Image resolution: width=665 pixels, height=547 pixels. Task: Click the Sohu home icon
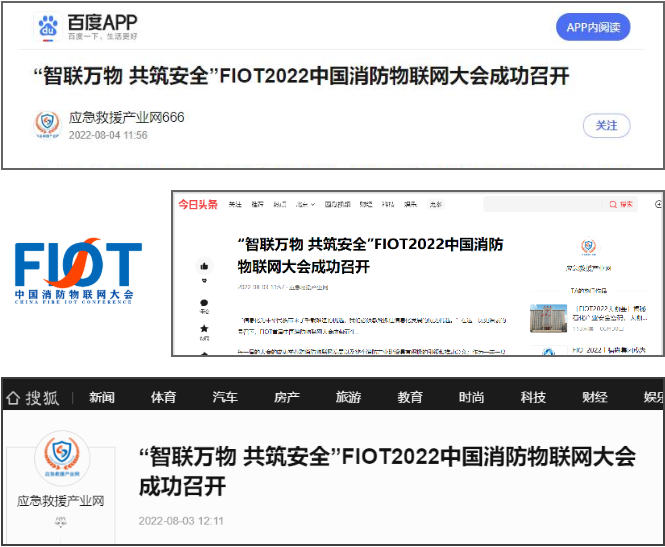tap(13, 397)
